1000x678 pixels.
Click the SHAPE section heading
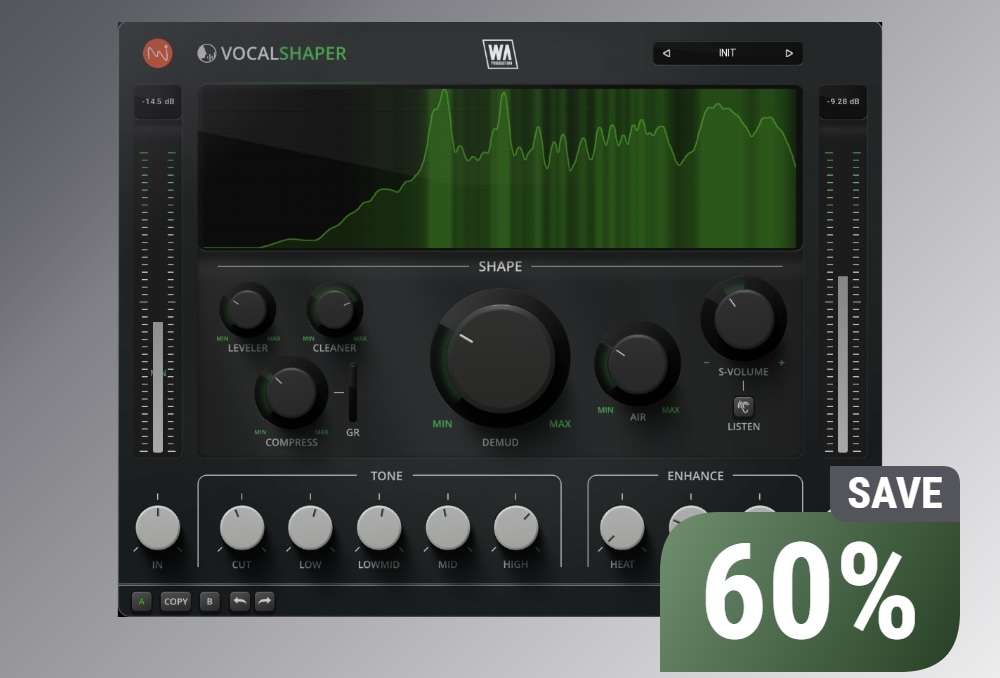(500, 267)
